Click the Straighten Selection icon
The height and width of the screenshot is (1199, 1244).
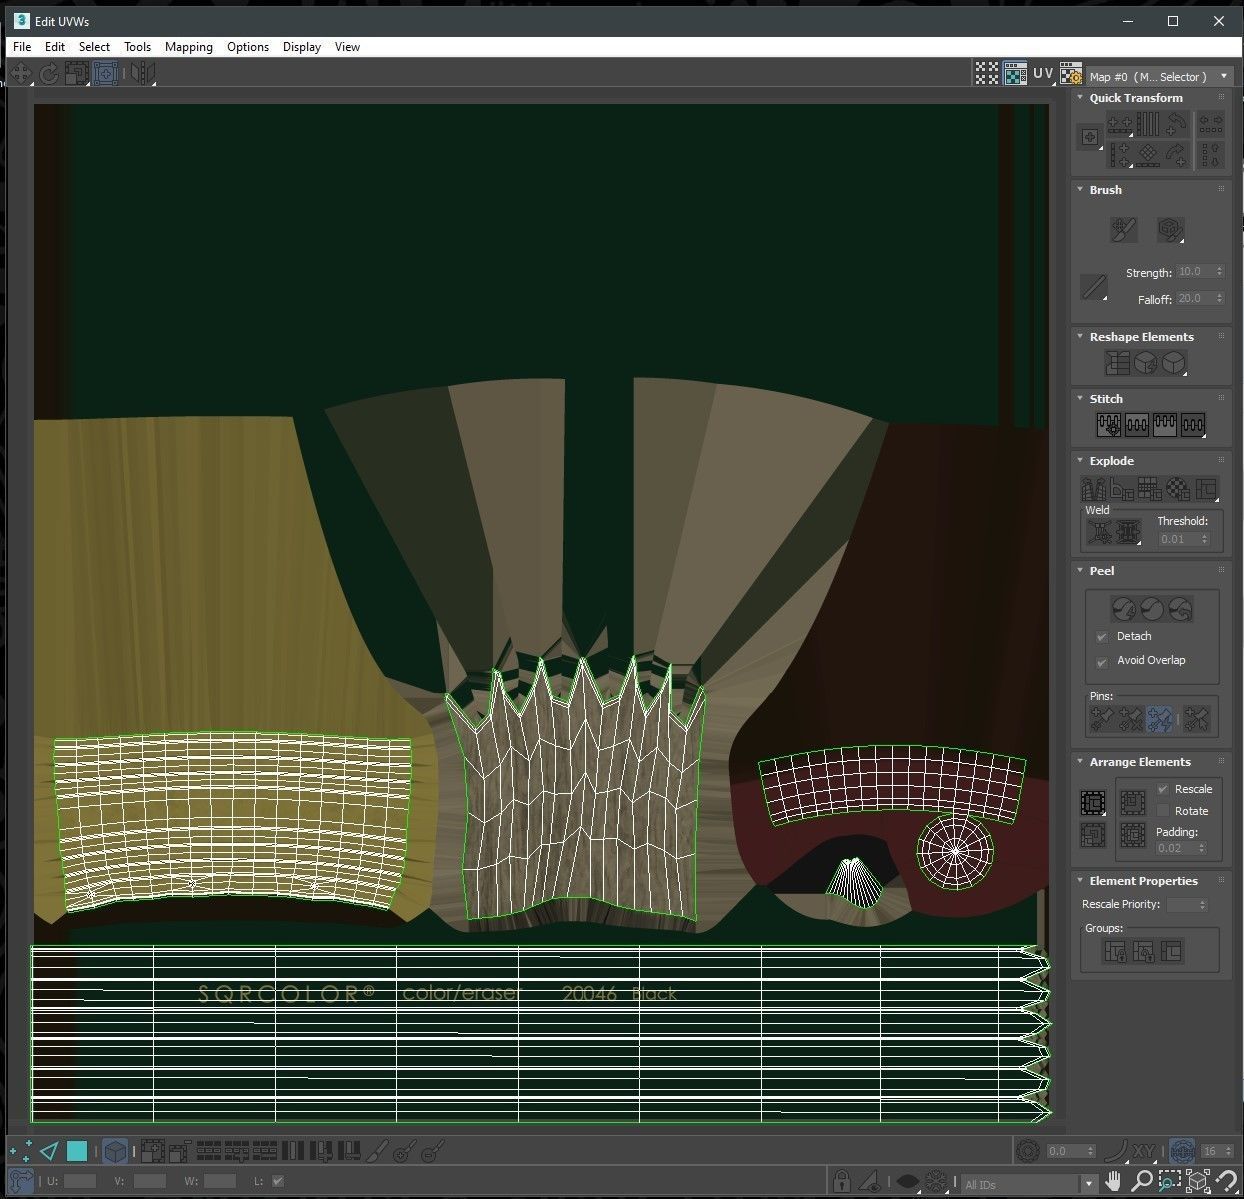tap(1118, 362)
